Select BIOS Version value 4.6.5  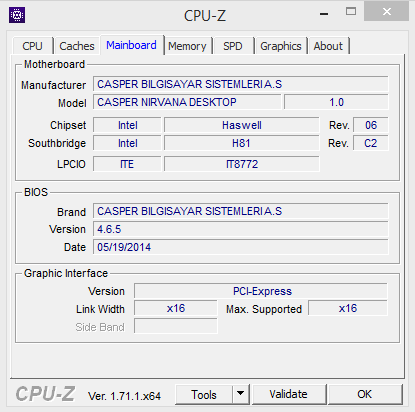click(x=241, y=229)
